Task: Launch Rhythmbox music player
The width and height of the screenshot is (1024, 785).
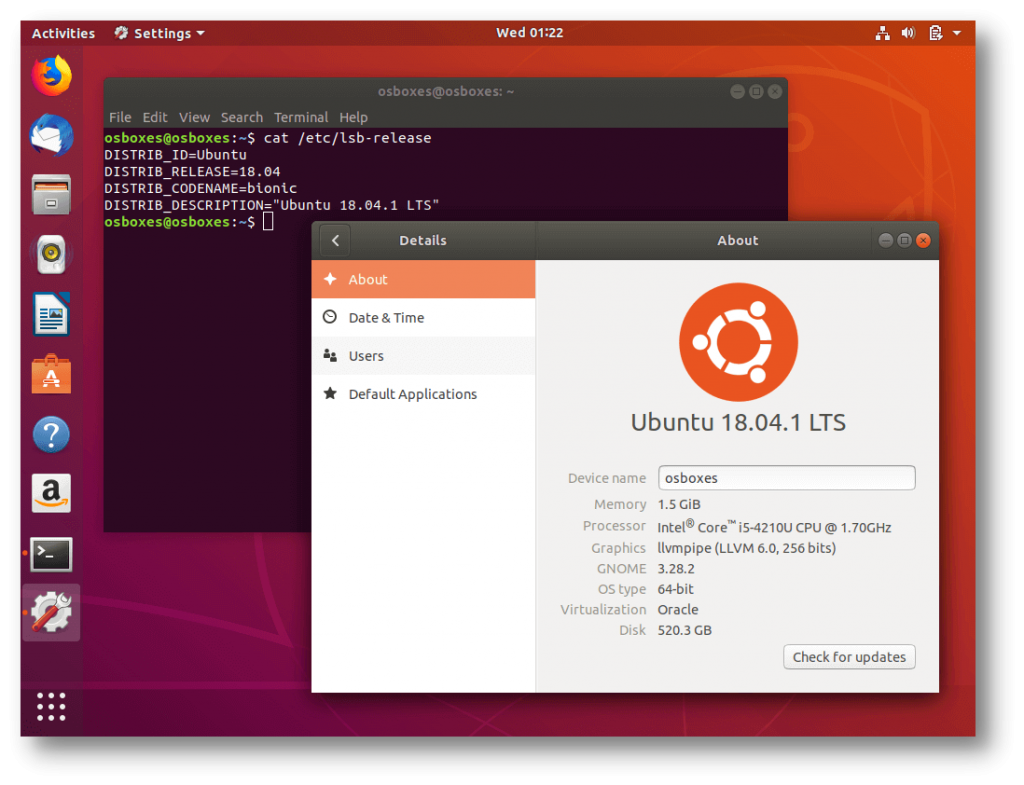Action: (x=51, y=255)
